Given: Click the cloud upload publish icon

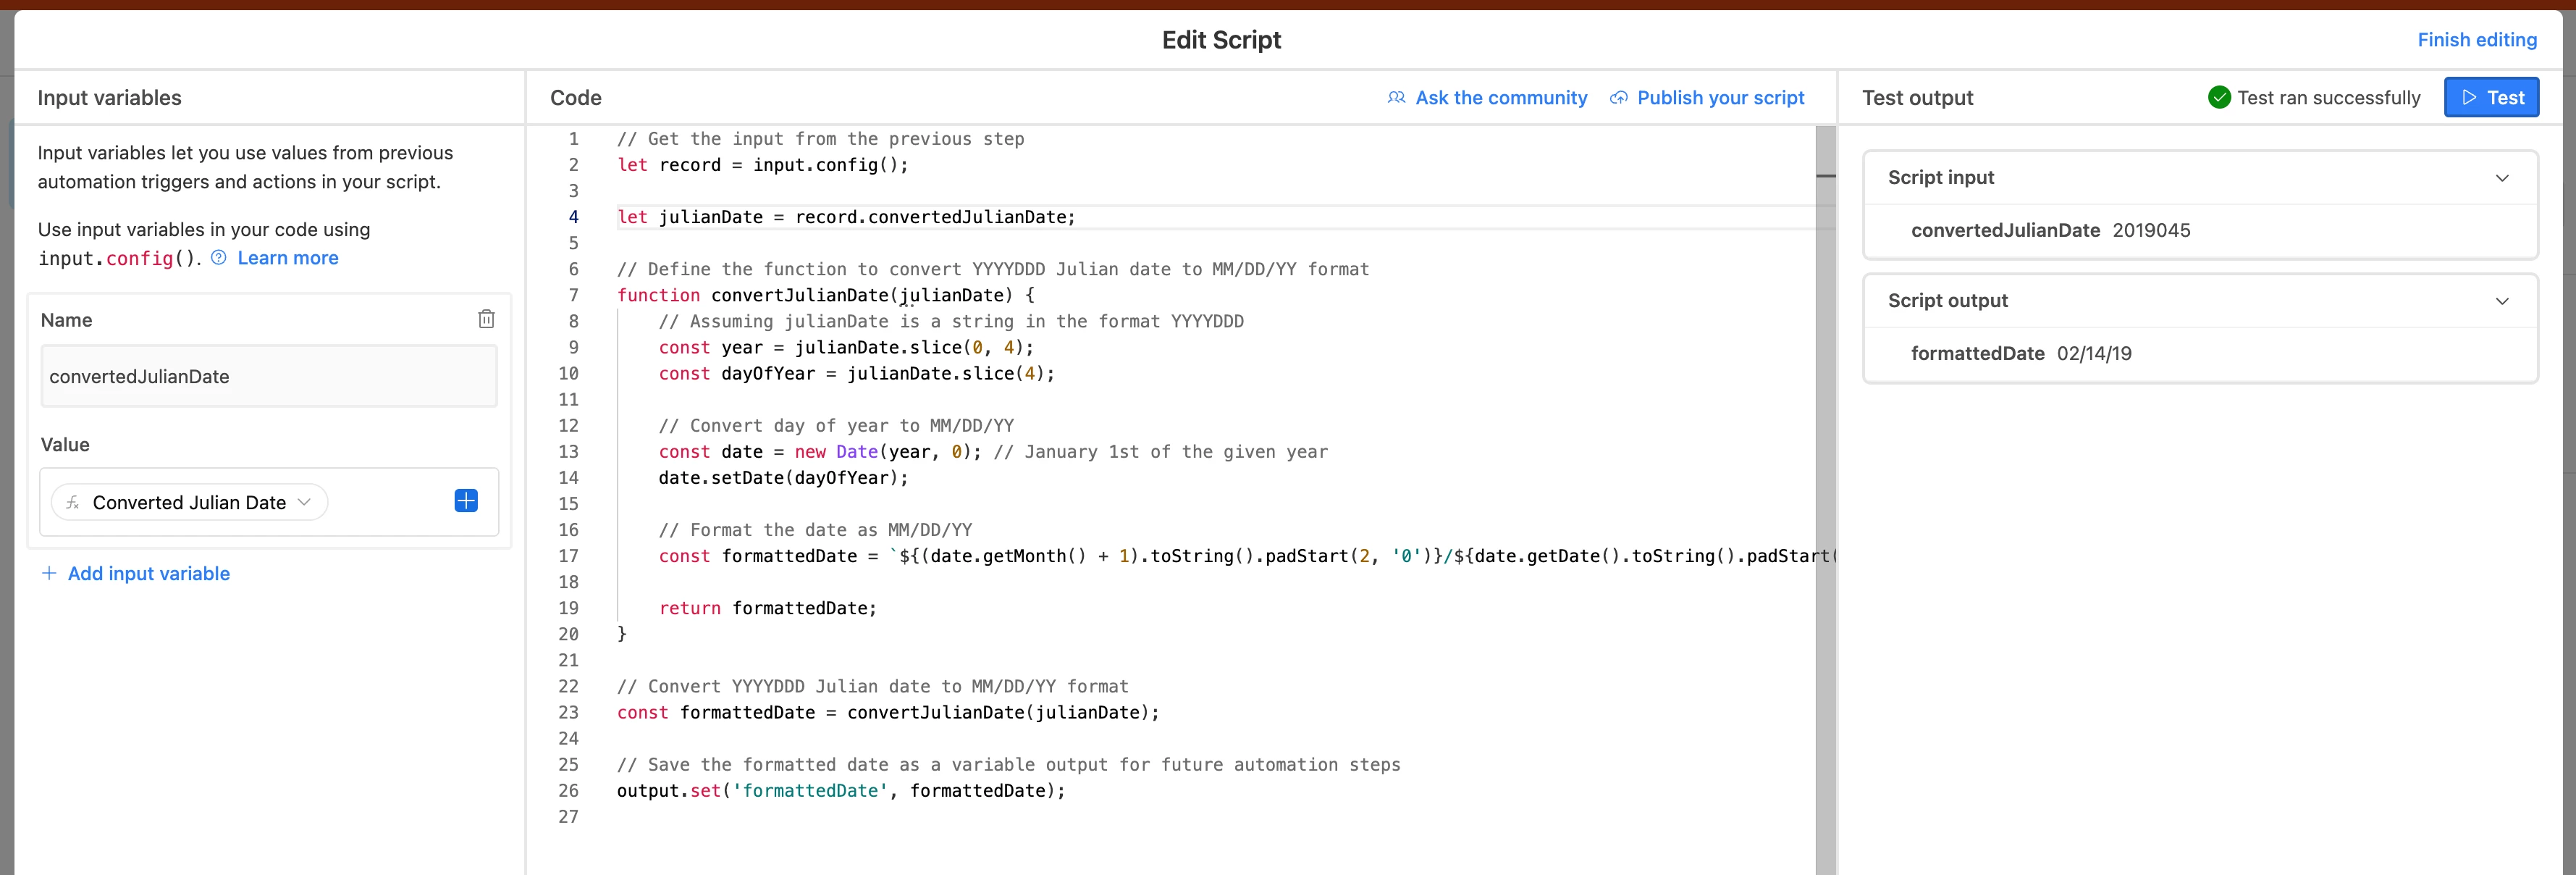Looking at the screenshot, I should coord(1618,98).
